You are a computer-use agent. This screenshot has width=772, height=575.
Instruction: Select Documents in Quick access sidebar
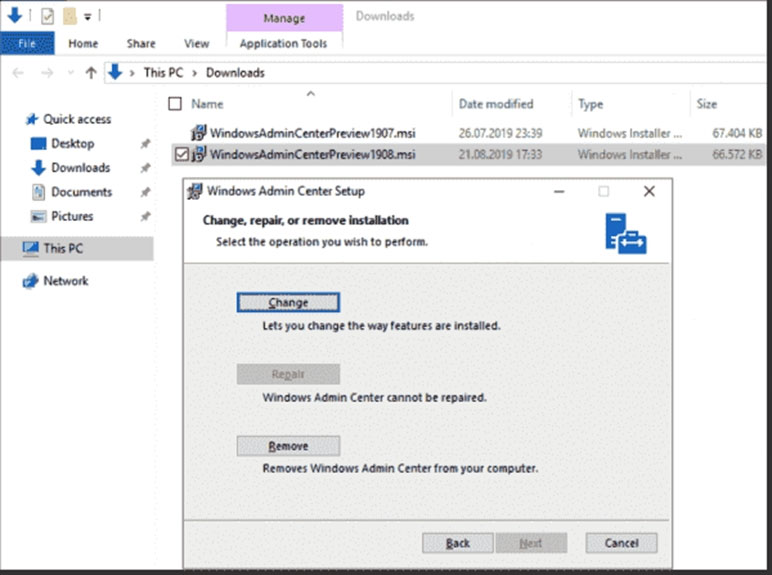click(81, 192)
